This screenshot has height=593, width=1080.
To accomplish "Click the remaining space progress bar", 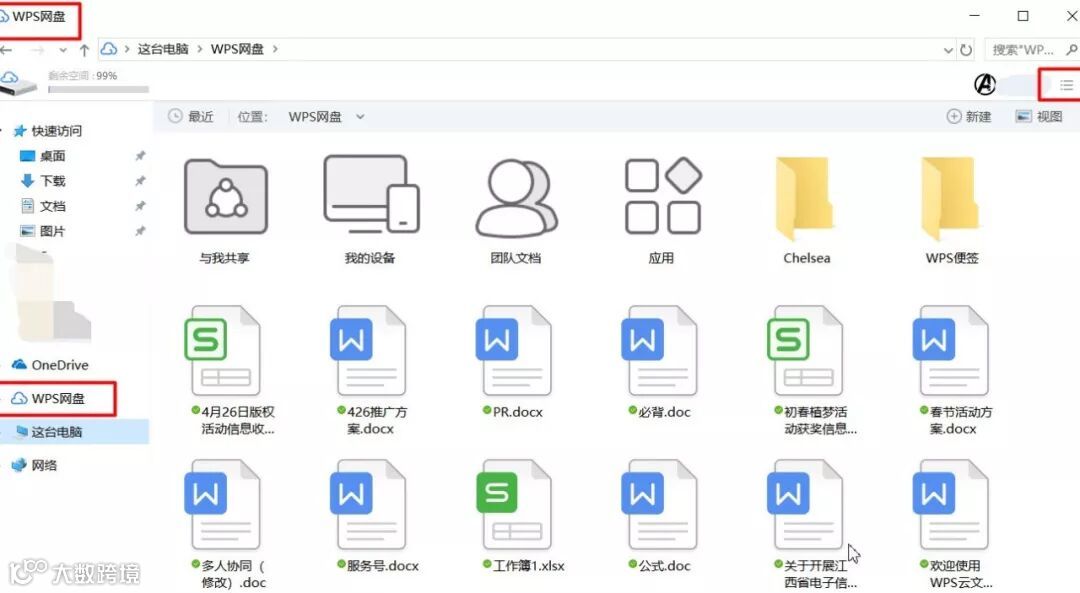I will [x=98, y=90].
